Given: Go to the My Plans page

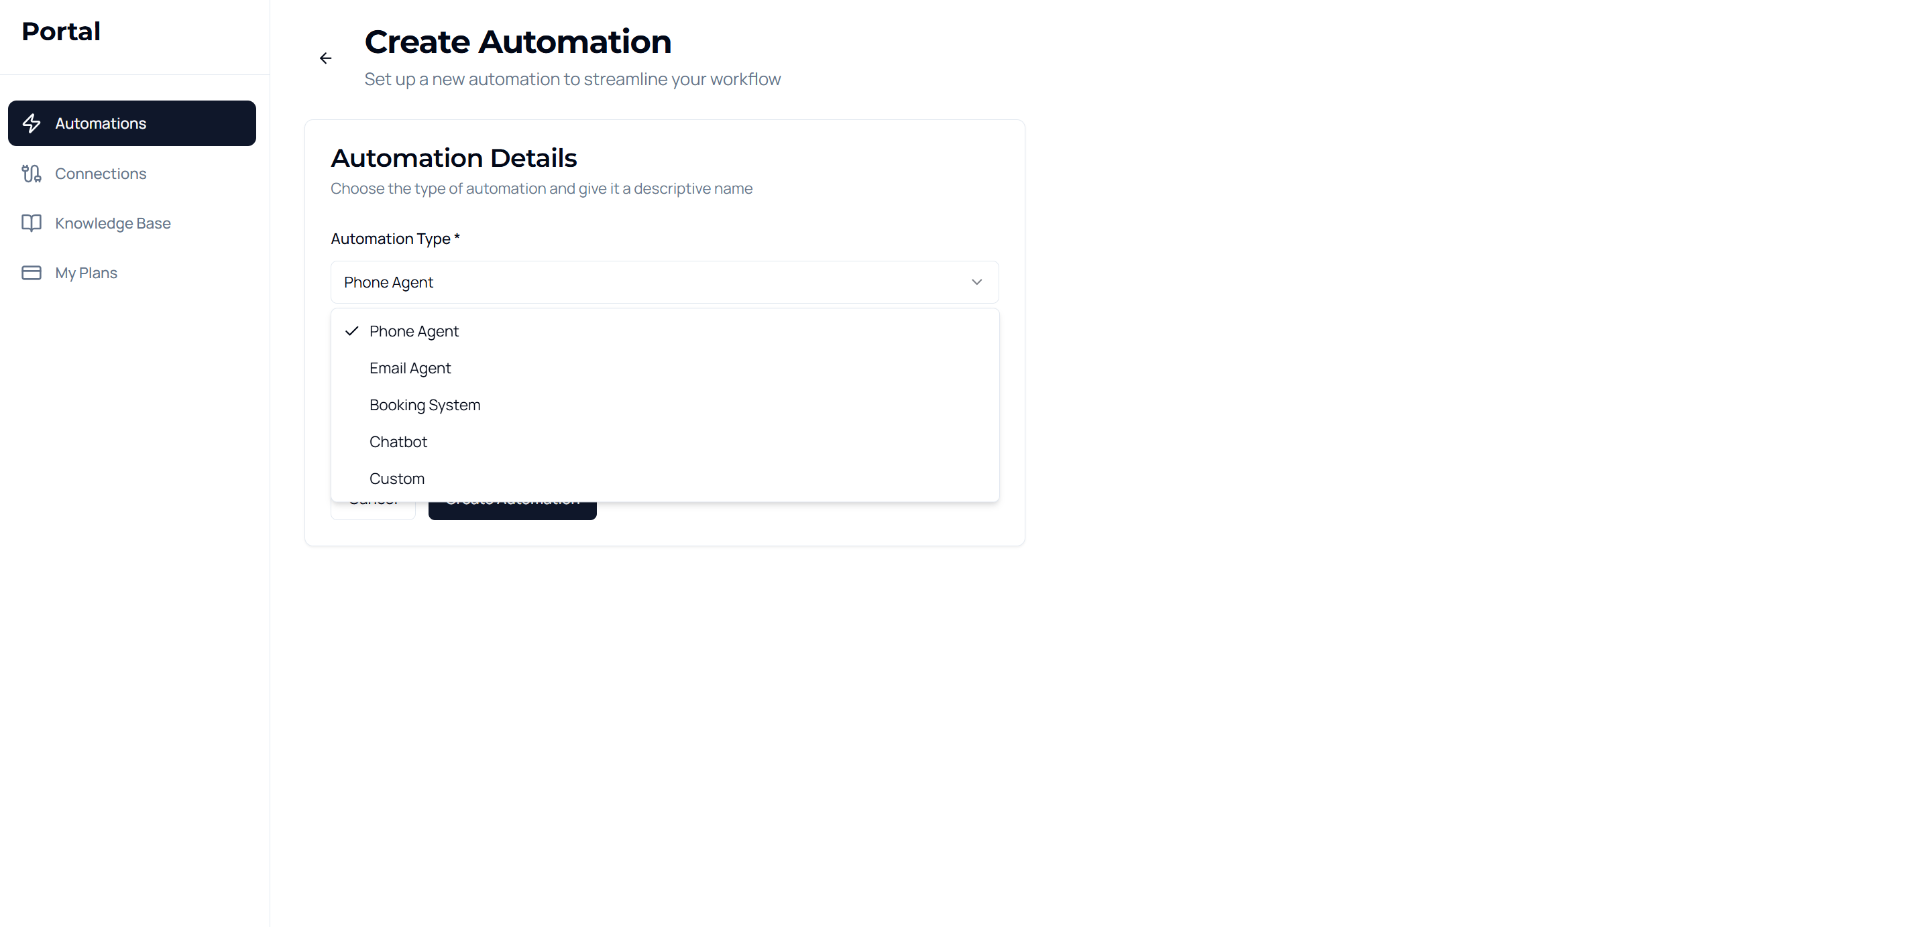Looking at the screenshot, I should click(86, 273).
